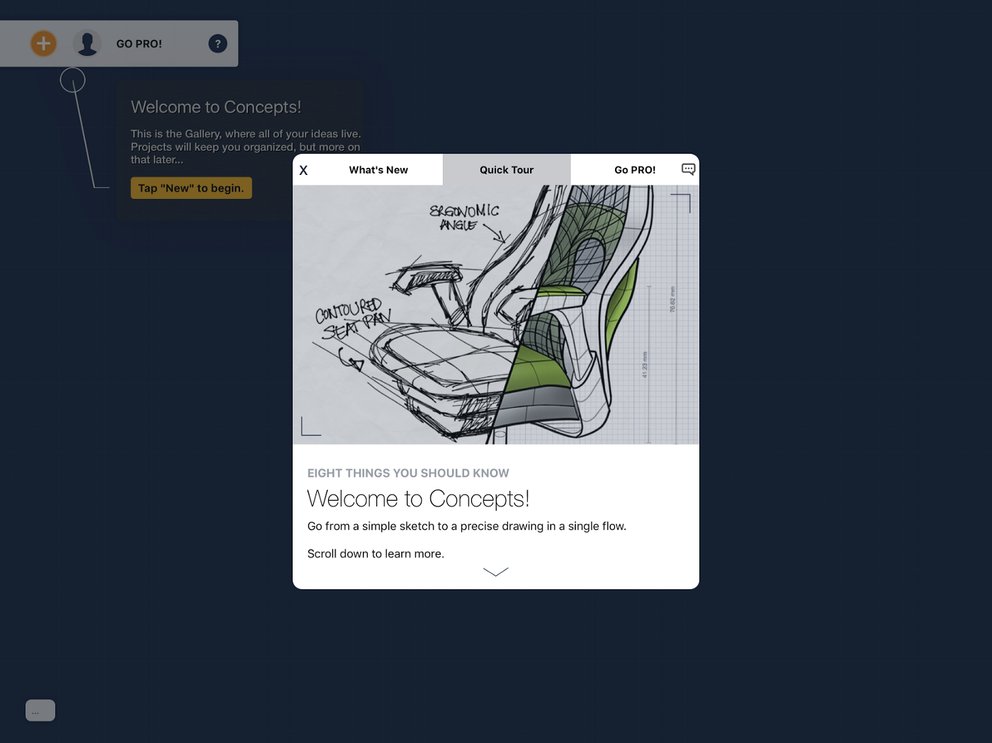Screen dimensions: 992x743
Task: Click the Welcome to Concepts! dialog title
Action: [419, 498]
